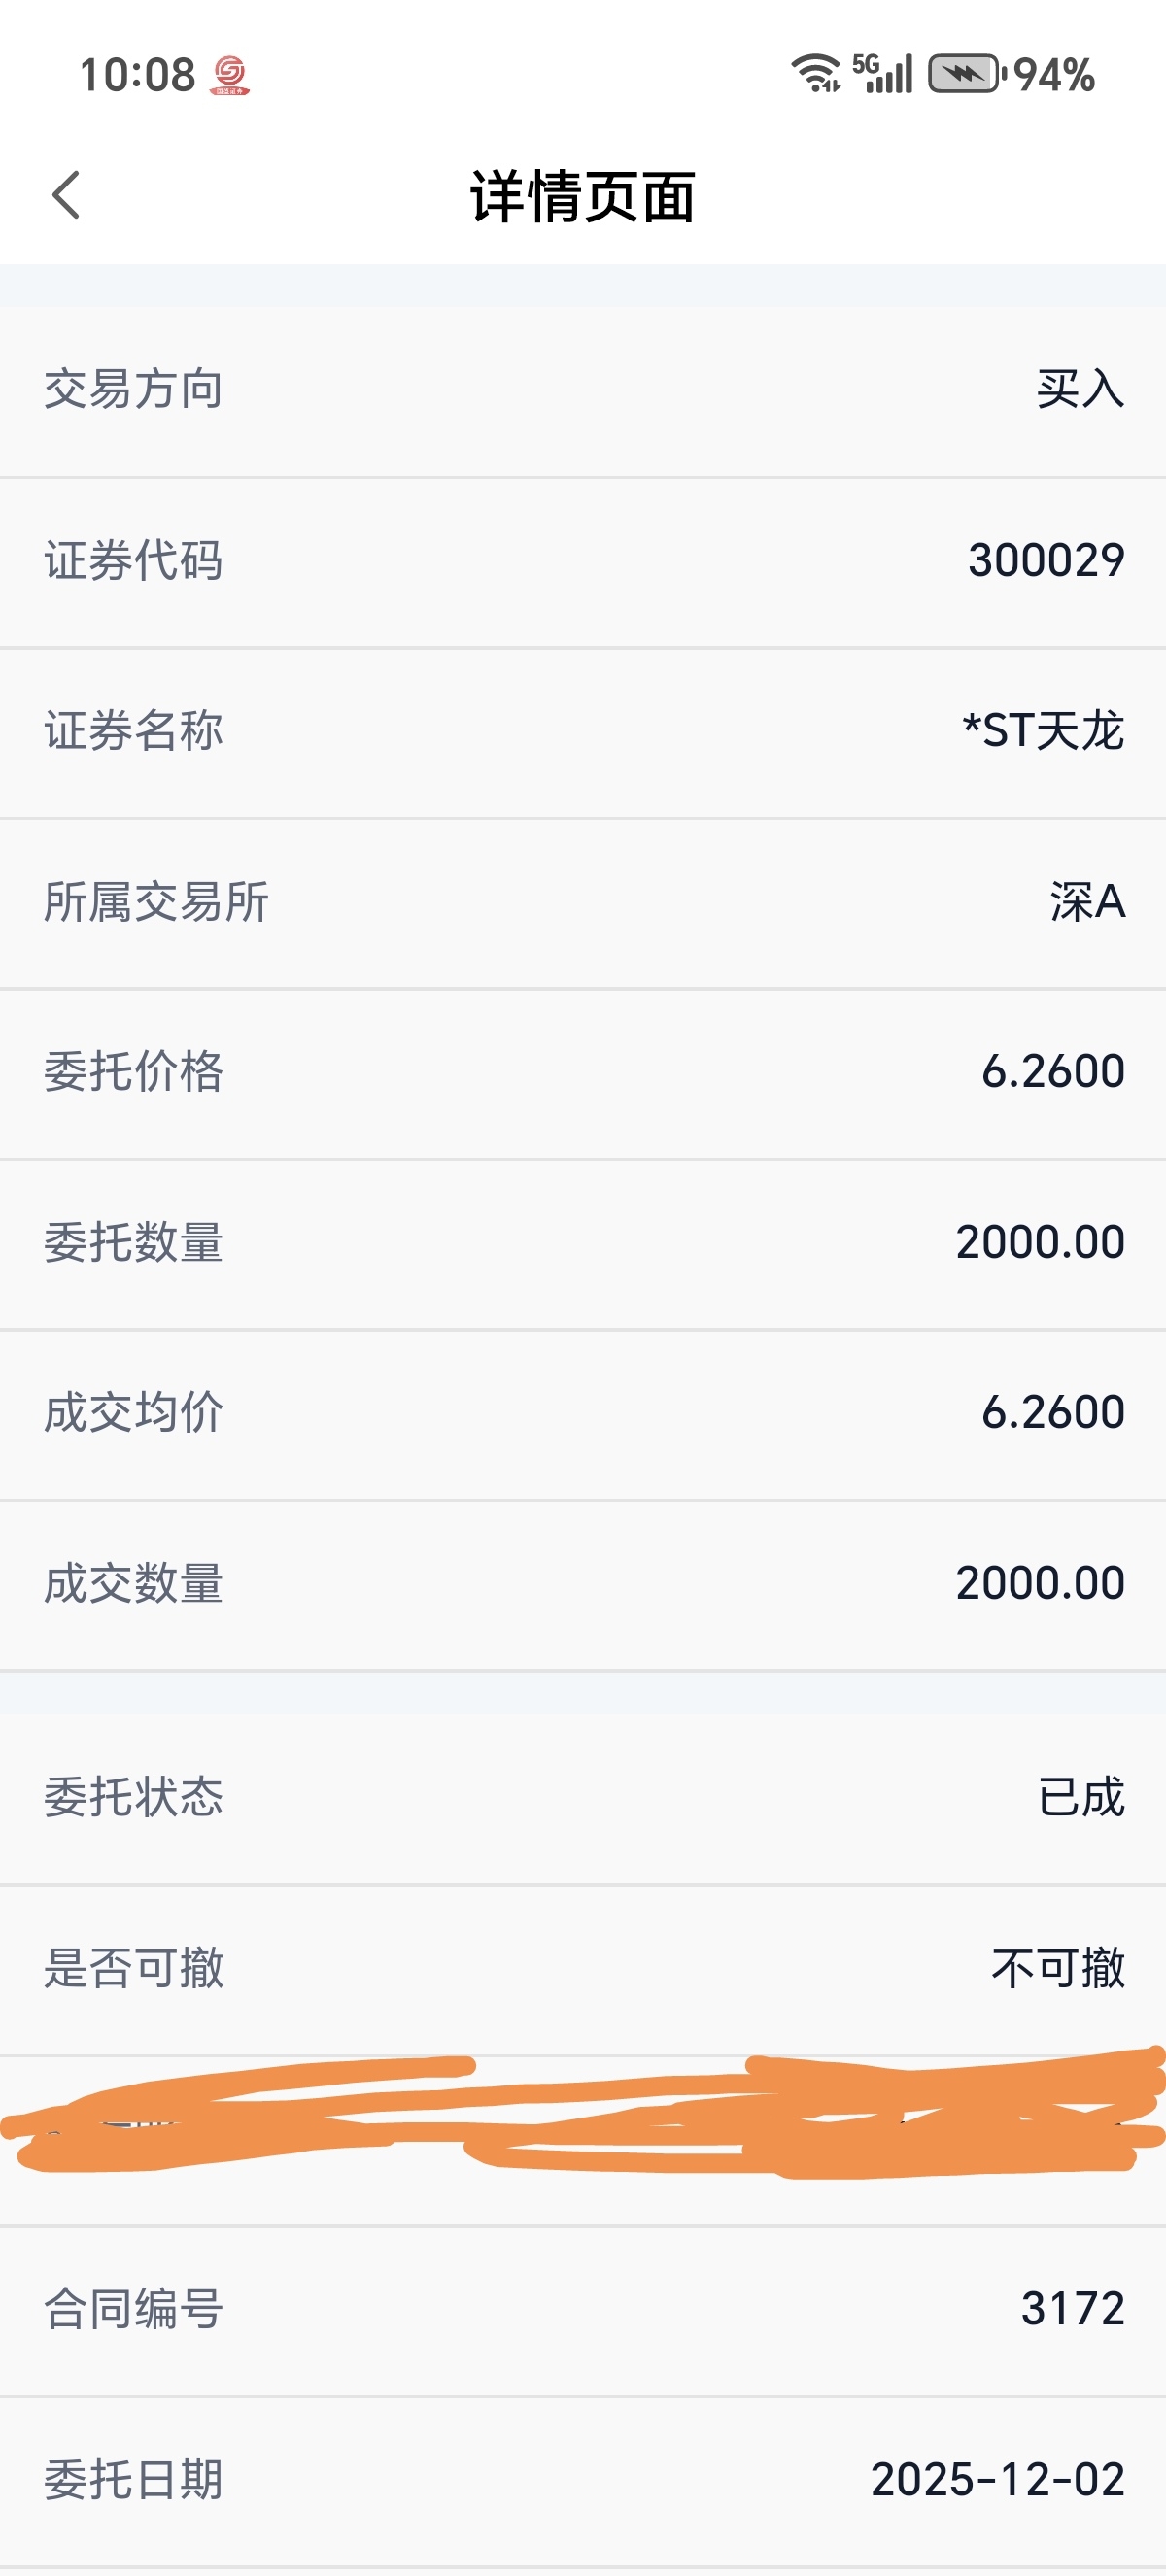Tap the 详情页面 page title

pyautogui.click(x=583, y=196)
